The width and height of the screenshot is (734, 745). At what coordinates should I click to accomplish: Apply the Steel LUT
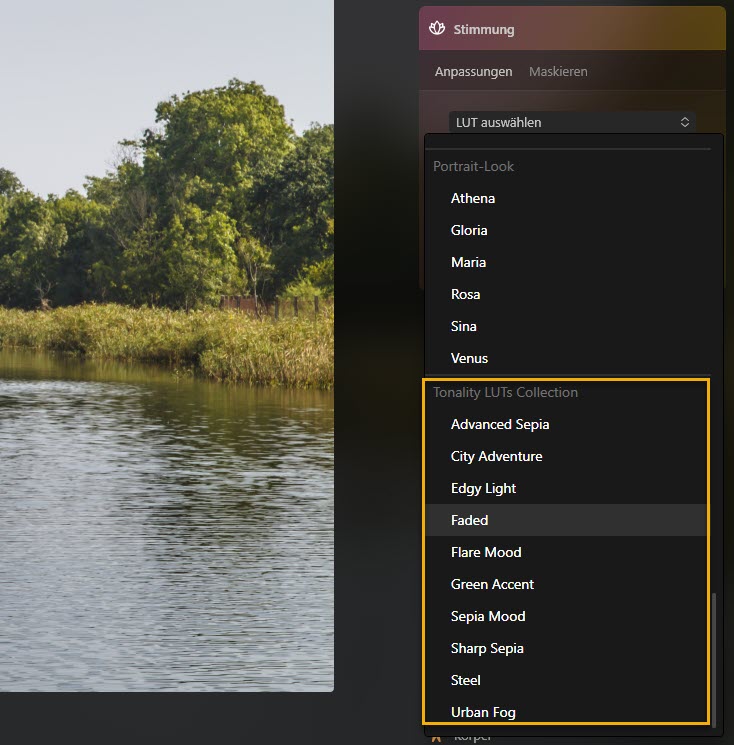(x=566, y=680)
